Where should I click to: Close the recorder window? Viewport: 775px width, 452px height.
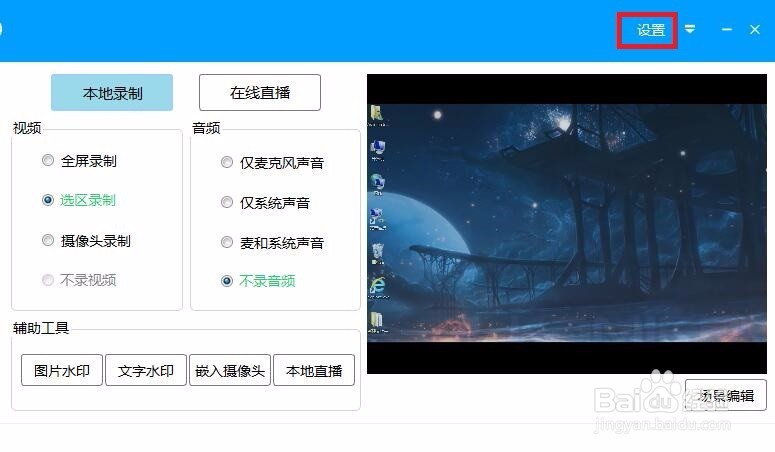tap(755, 30)
